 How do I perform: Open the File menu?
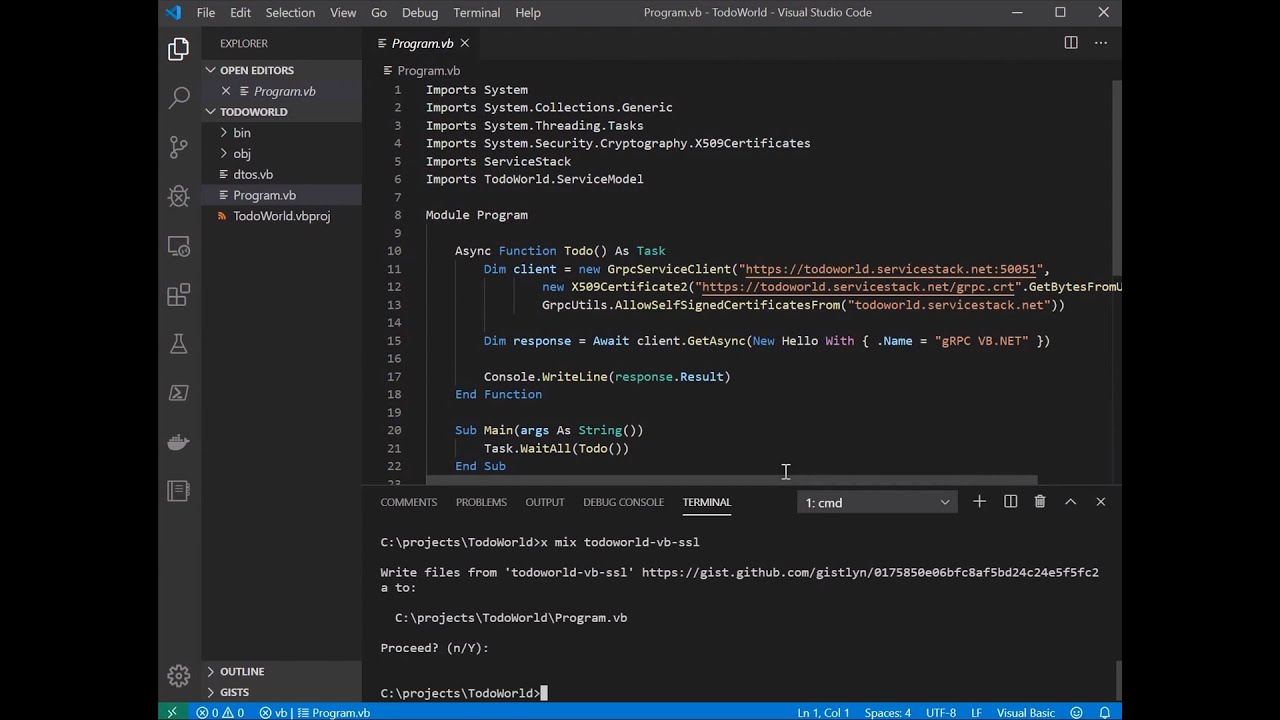coord(206,12)
